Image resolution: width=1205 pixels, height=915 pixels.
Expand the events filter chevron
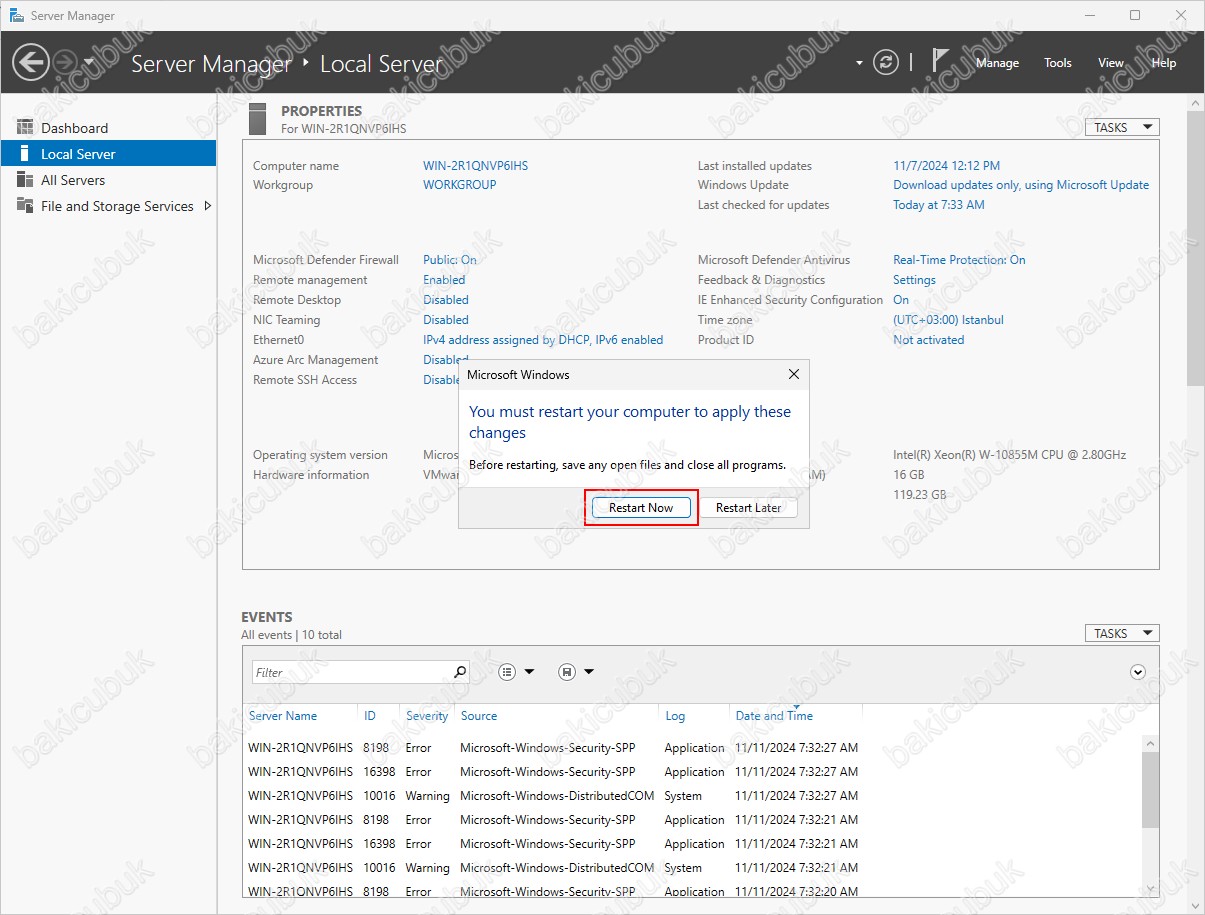1137,672
